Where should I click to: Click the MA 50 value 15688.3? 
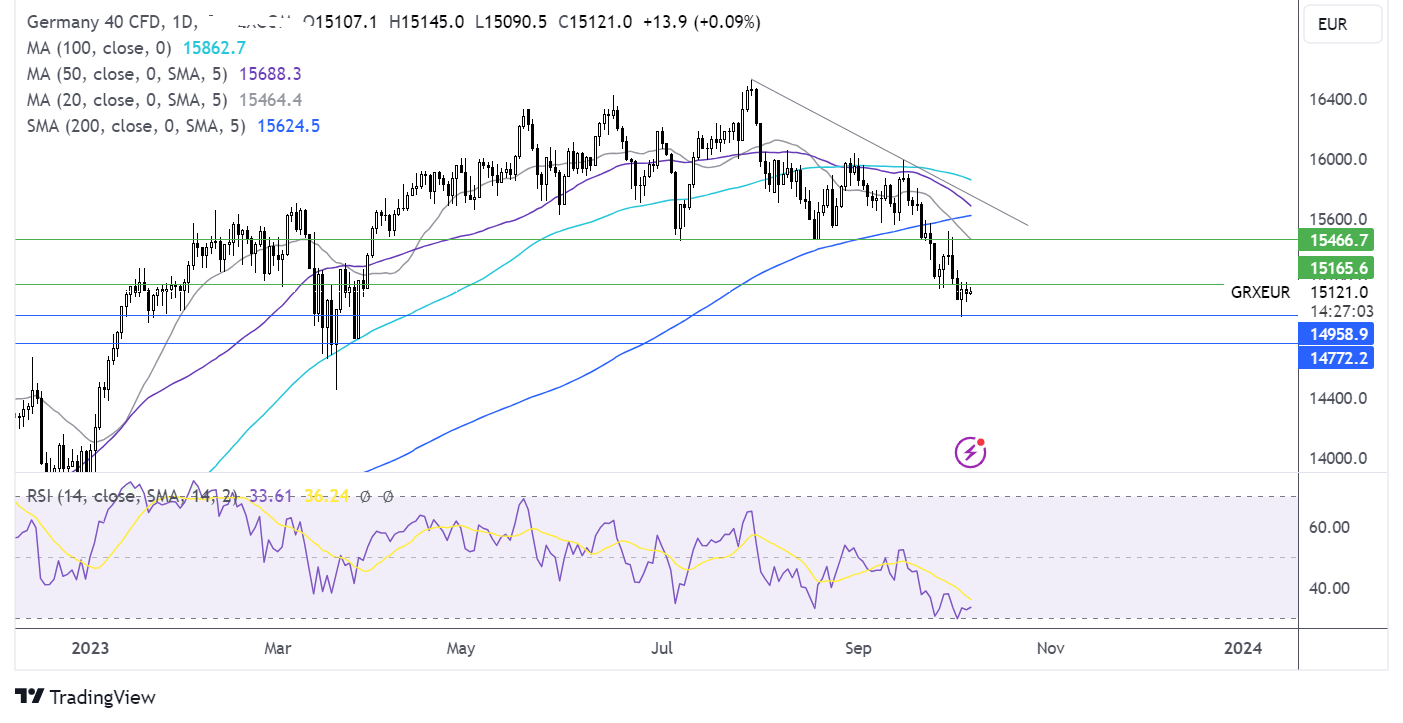pyautogui.click(x=268, y=74)
